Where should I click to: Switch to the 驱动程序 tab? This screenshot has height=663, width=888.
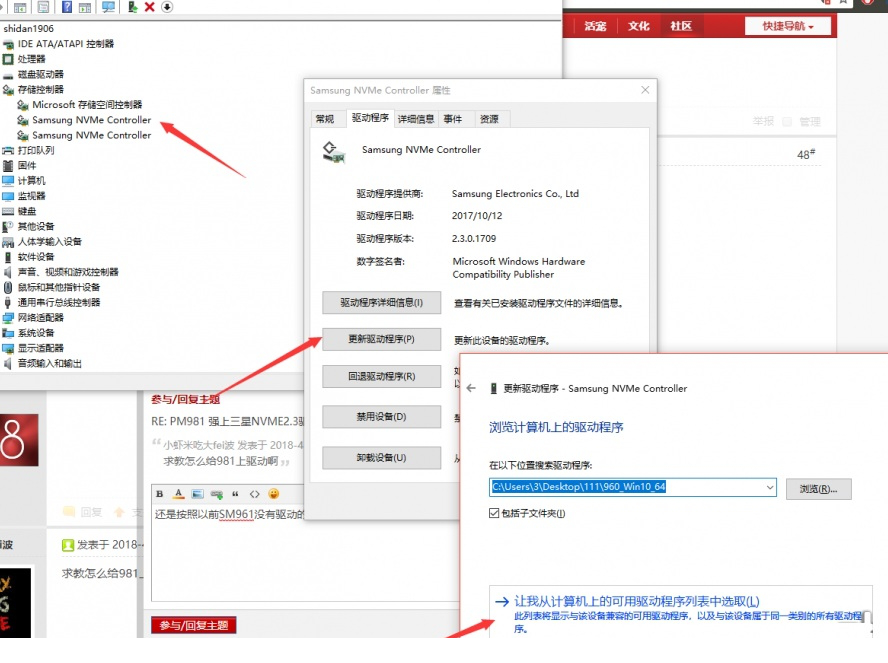pyautogui.click(x=370, y=118)
